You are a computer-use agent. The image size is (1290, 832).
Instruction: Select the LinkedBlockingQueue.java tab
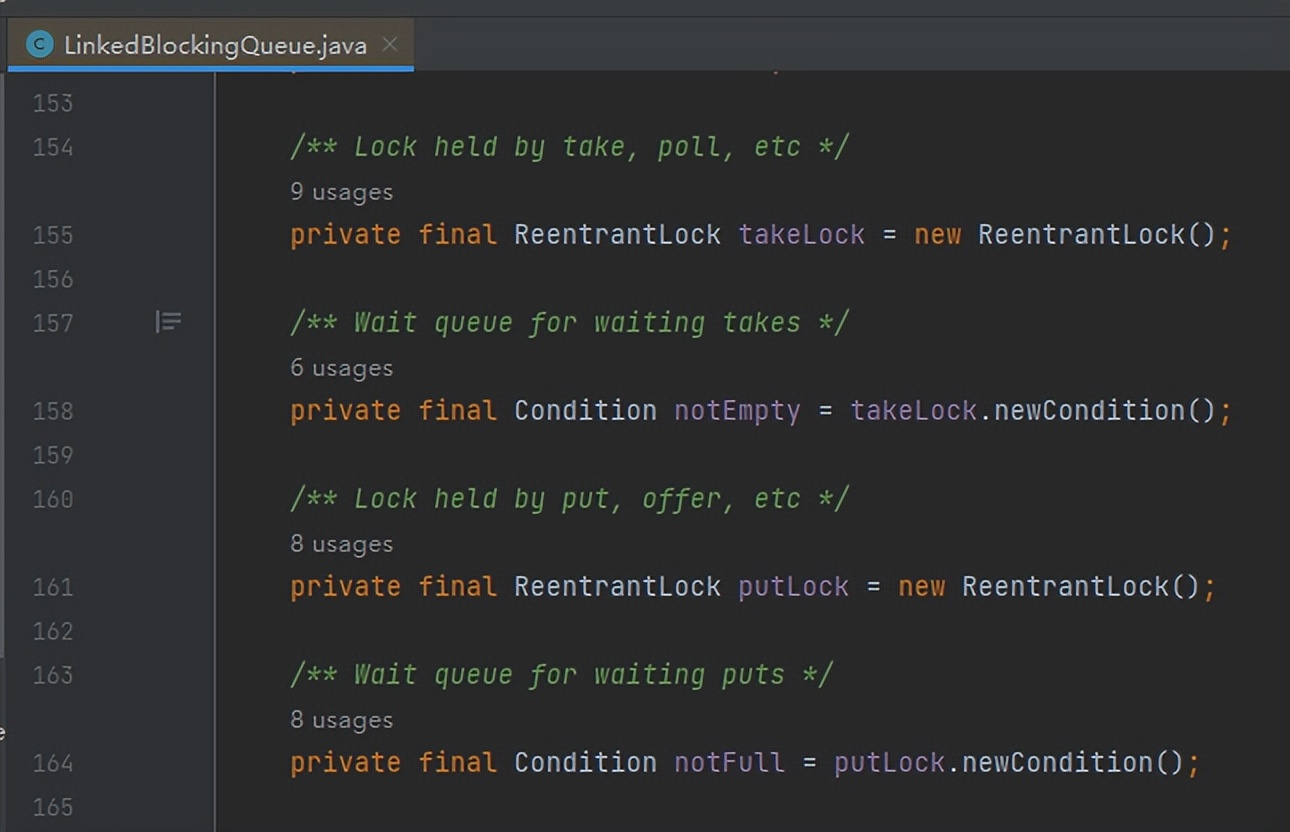pos(210,45)
